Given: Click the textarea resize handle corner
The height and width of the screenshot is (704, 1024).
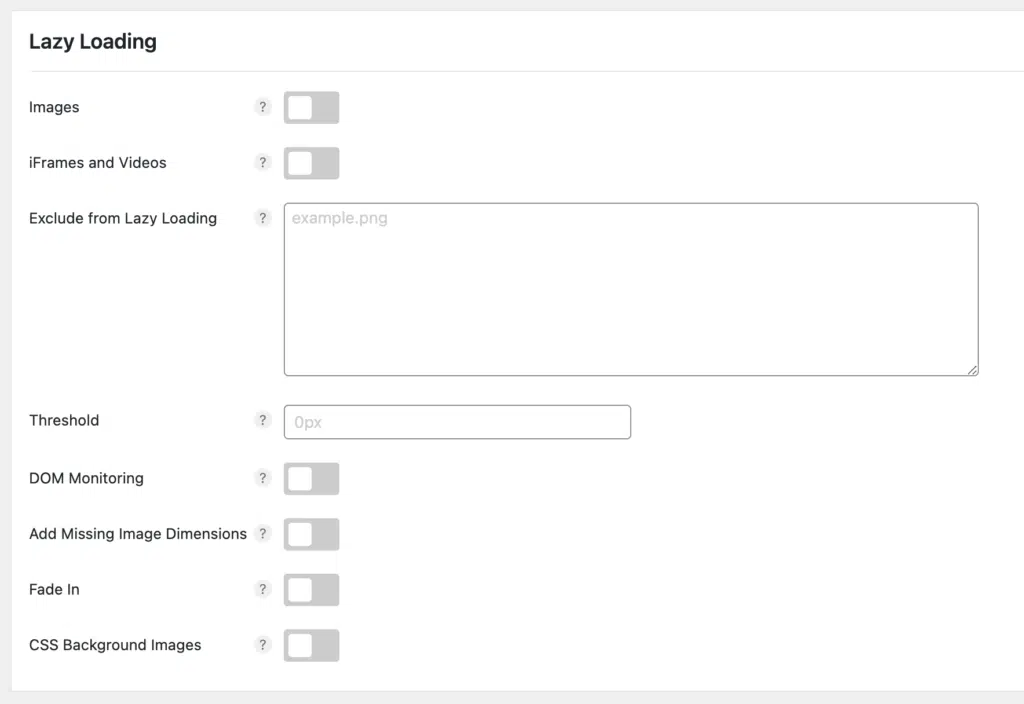Looking at the screenshot, I should [x=972, y=370].
